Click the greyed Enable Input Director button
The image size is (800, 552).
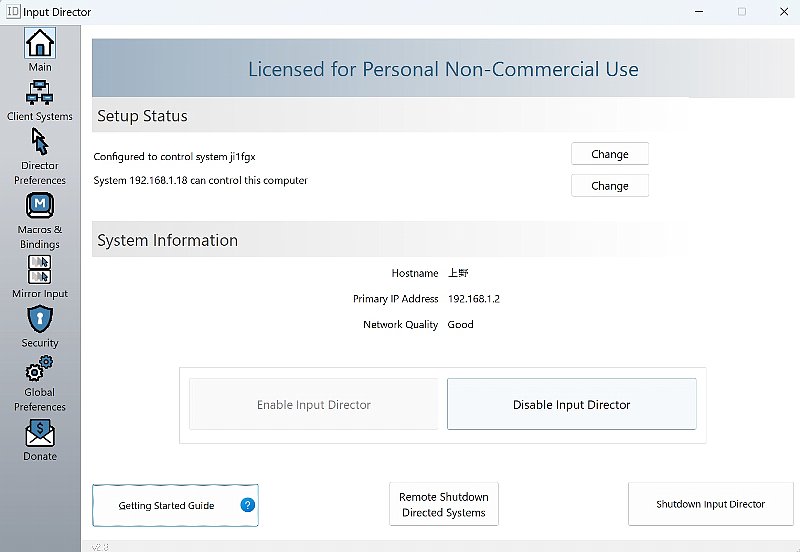pyautogui.click(x=314, y=405)
